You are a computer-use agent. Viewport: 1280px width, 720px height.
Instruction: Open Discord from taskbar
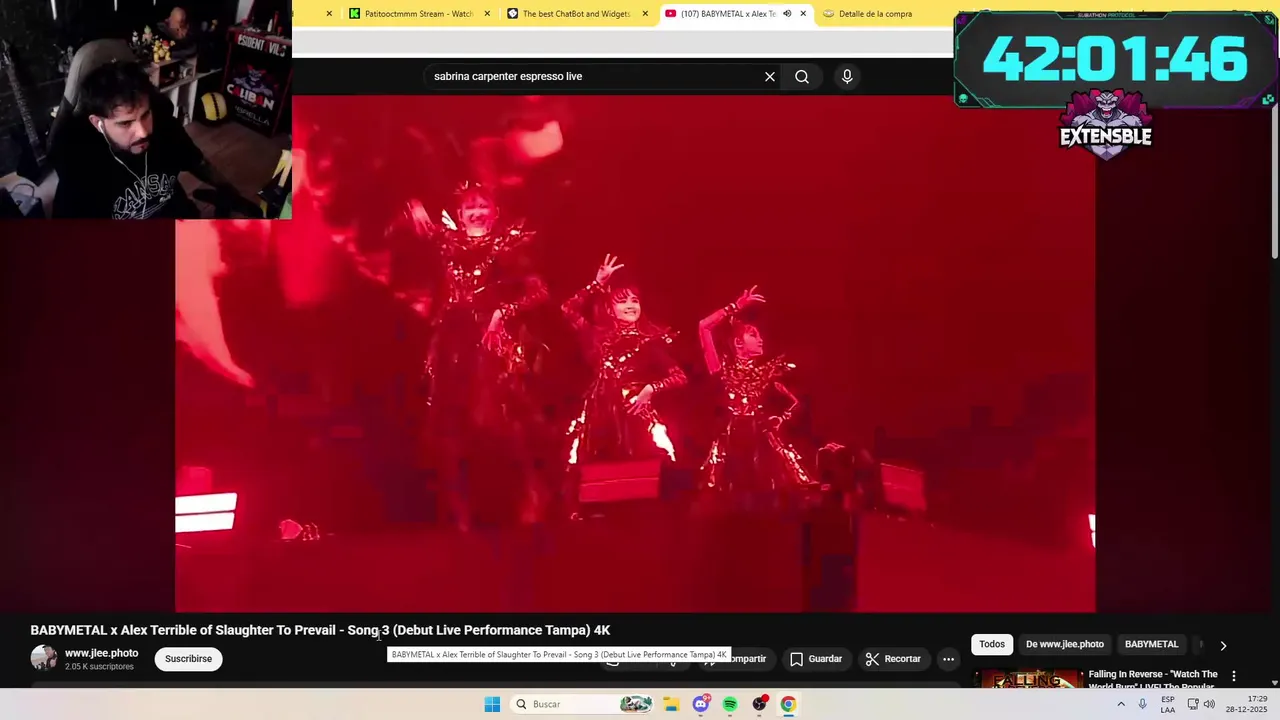[701, 704]
